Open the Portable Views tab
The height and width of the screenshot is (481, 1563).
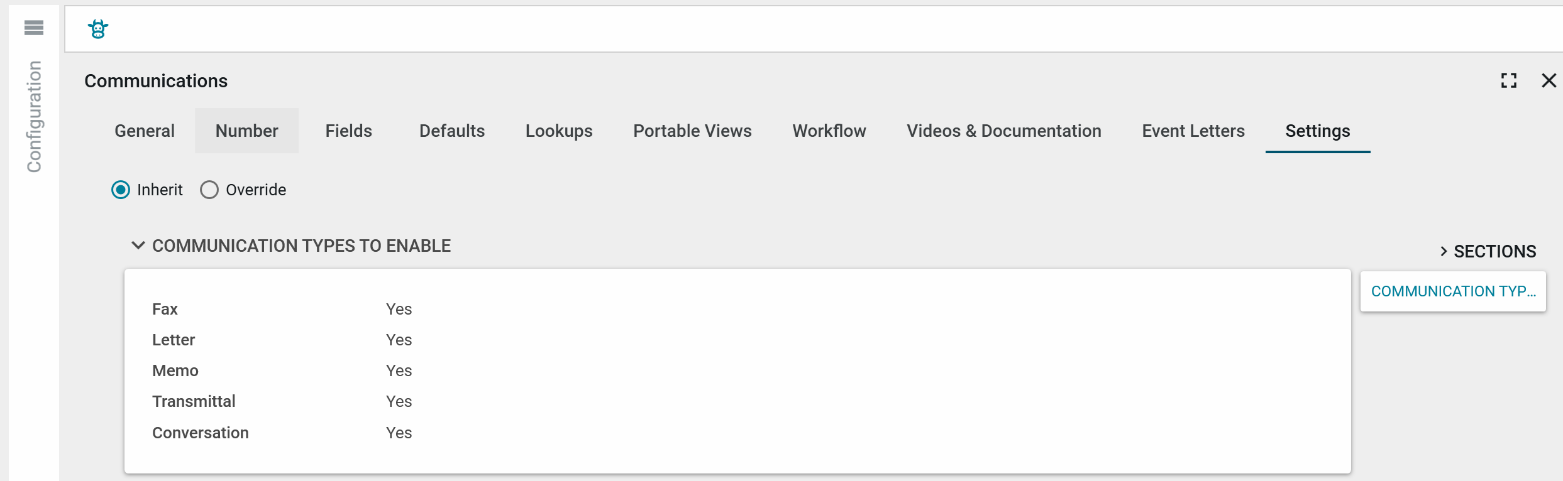click(x=692, y=131)
